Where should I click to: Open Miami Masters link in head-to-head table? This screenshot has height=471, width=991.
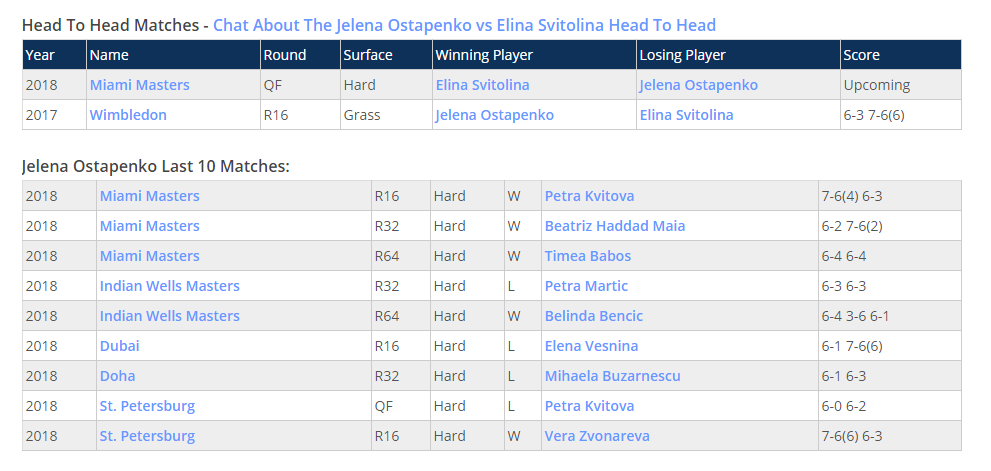click(140, 85)
